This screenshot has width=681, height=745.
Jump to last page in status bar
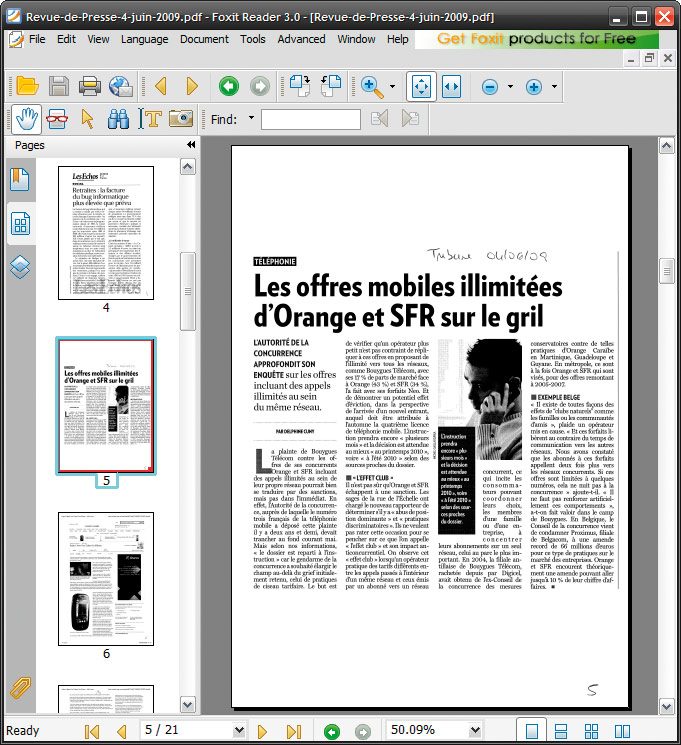point(294,731)
